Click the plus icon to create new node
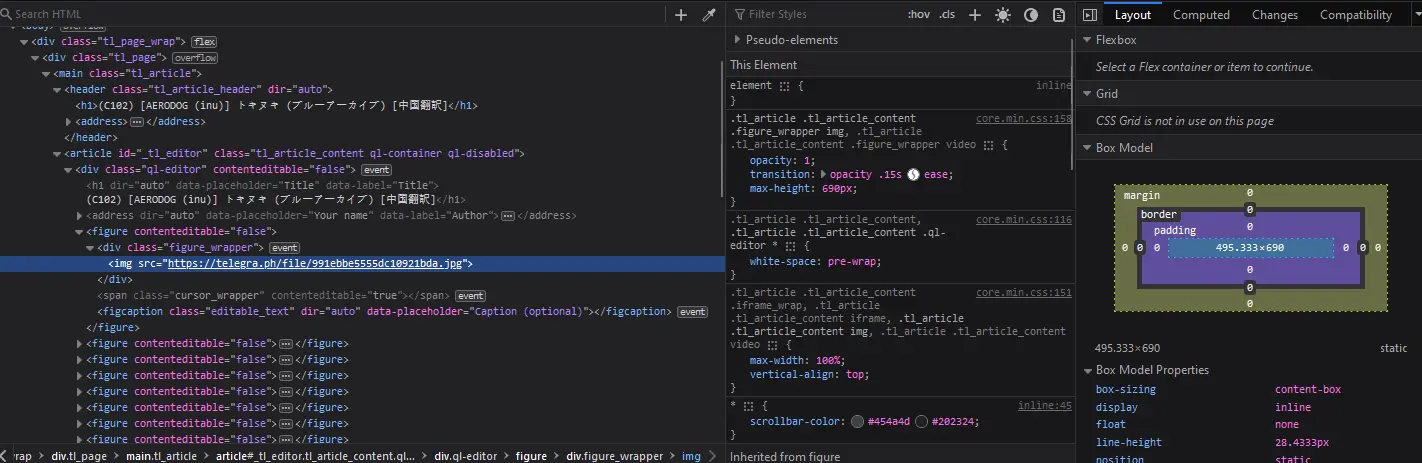 click(x=681, y=15)
